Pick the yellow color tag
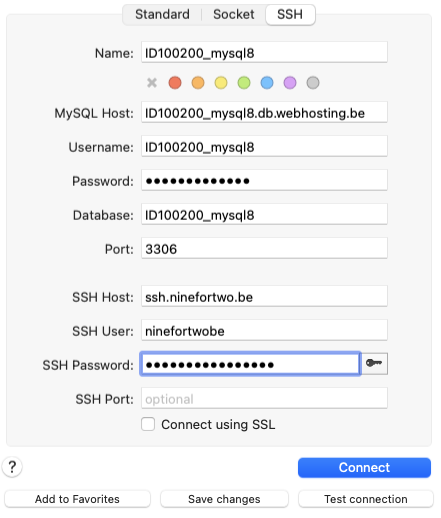 point(221,83)
